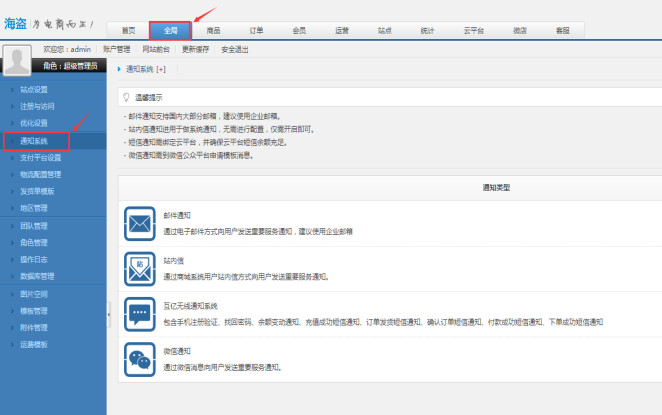Open the 微店 tab
This screenshot has height=415, width=662.
tap(520, 31)
